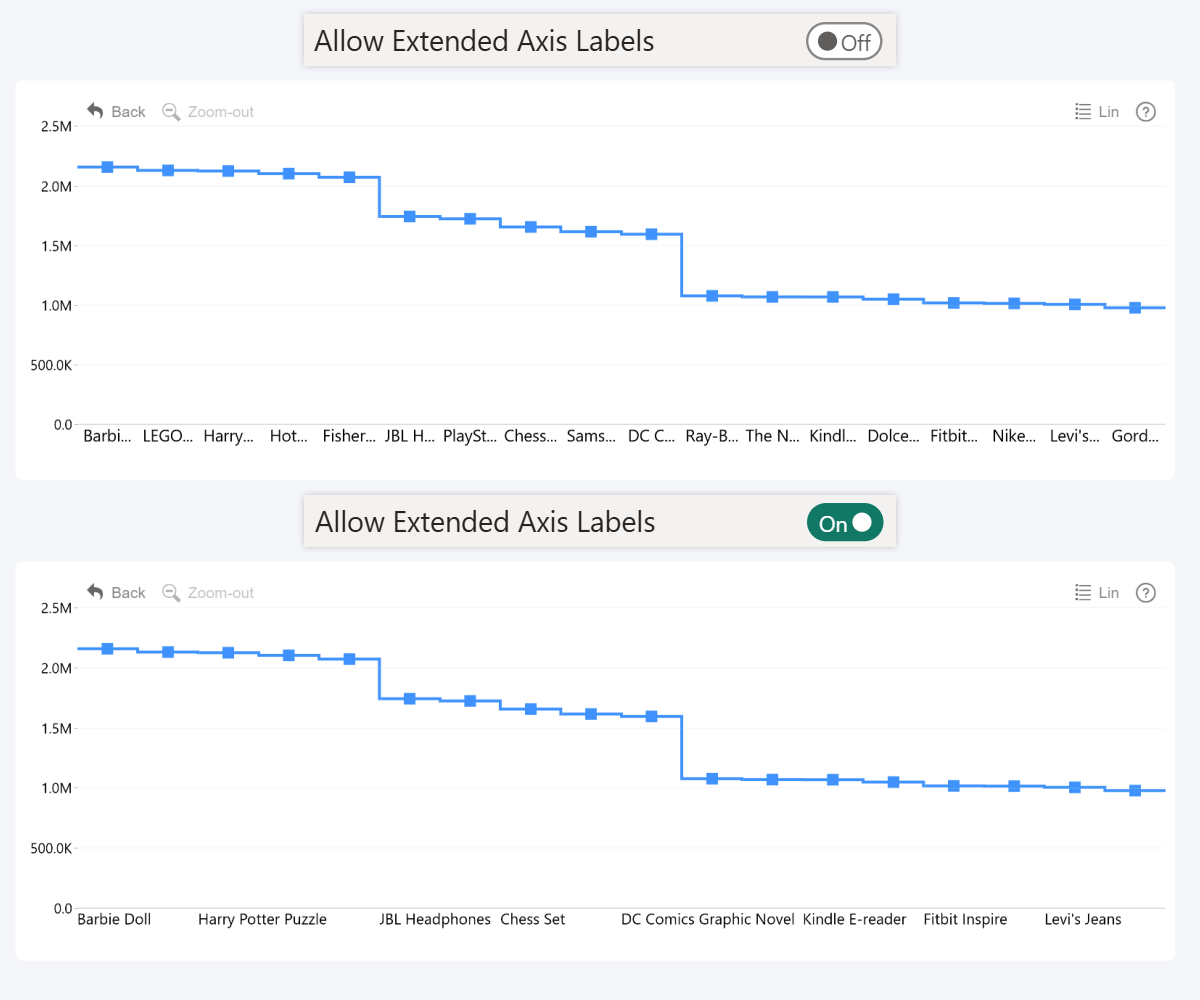Click the first data point marker on top chart
The height and width of the screenshot is (1000, 1200).
[106, 167]
